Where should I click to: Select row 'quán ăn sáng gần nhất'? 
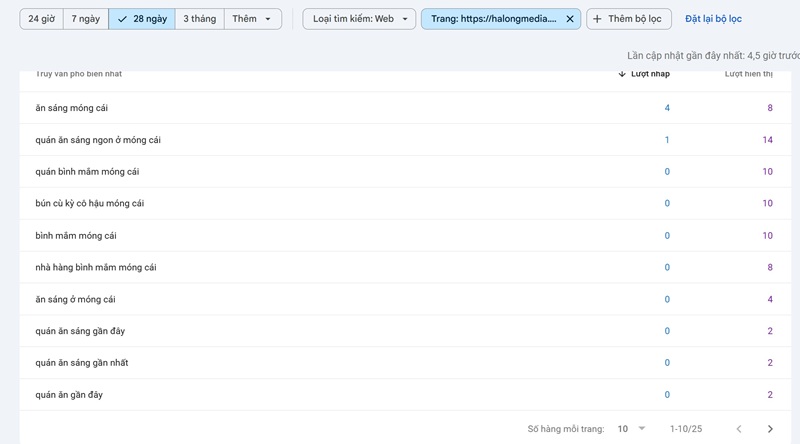click(82, 363)
